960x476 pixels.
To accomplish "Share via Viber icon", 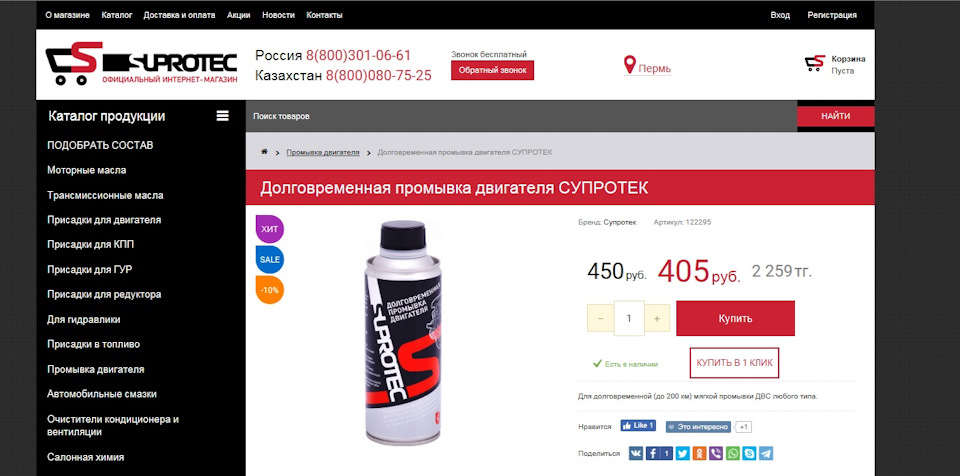I will point(716,453).
